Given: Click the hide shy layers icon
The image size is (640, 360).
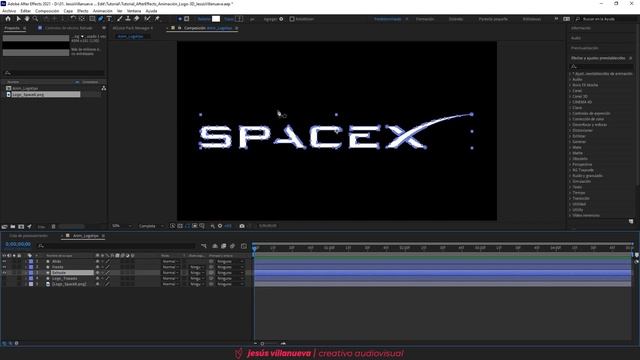Looking at the screenshot, I should coord(215,246).
